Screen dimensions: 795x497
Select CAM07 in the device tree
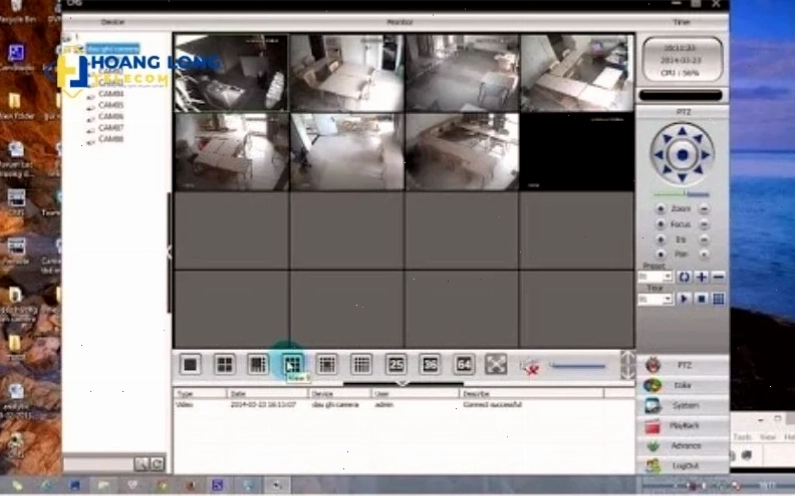111,127
